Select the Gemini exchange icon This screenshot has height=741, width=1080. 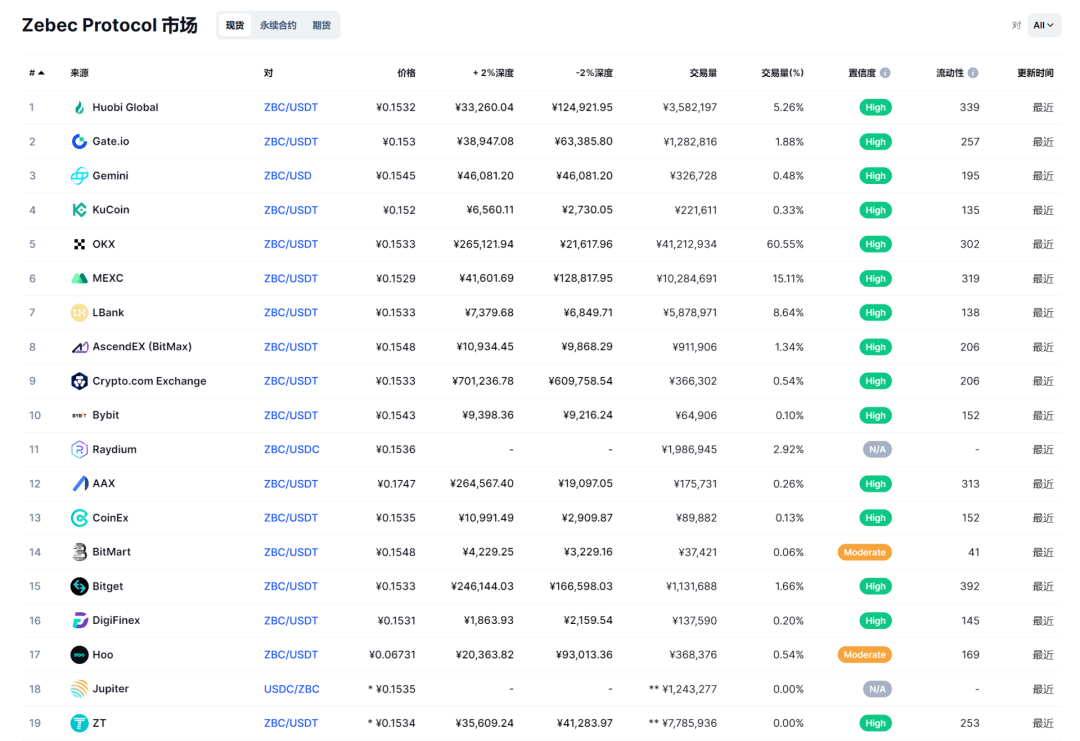(x=79, y=175)
